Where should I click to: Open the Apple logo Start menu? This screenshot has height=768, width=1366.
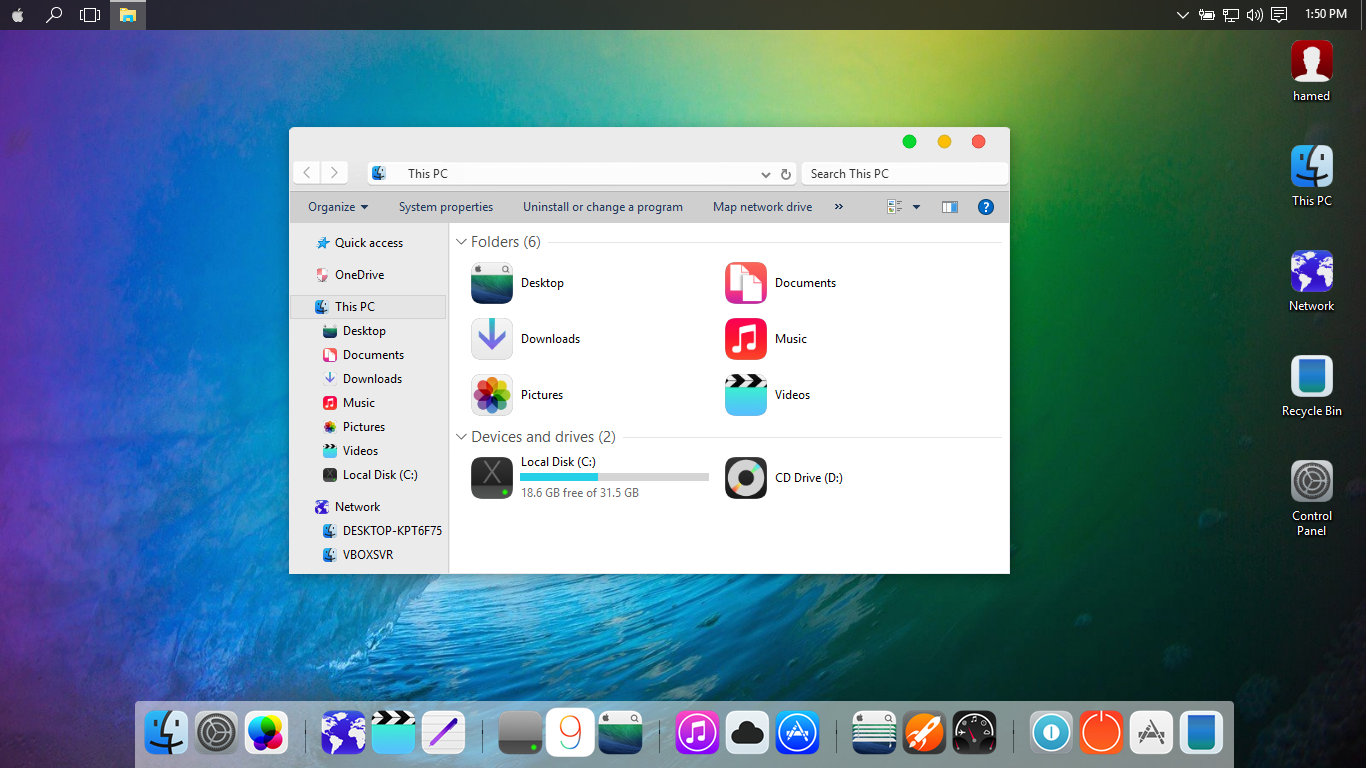18,15
